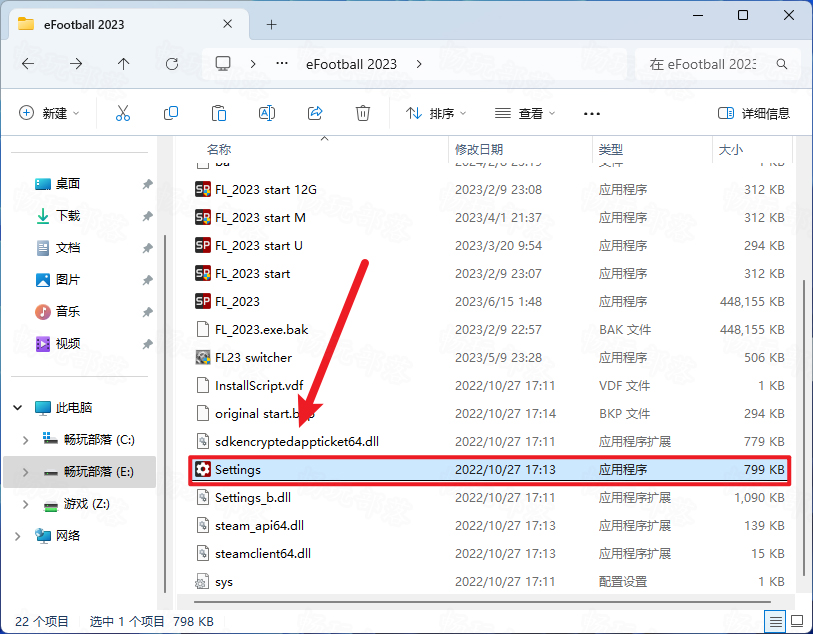The width and height of the screenshot is (813, 634).
Task: Select the FL_2023 start M file
Action: tap(260, 218)
